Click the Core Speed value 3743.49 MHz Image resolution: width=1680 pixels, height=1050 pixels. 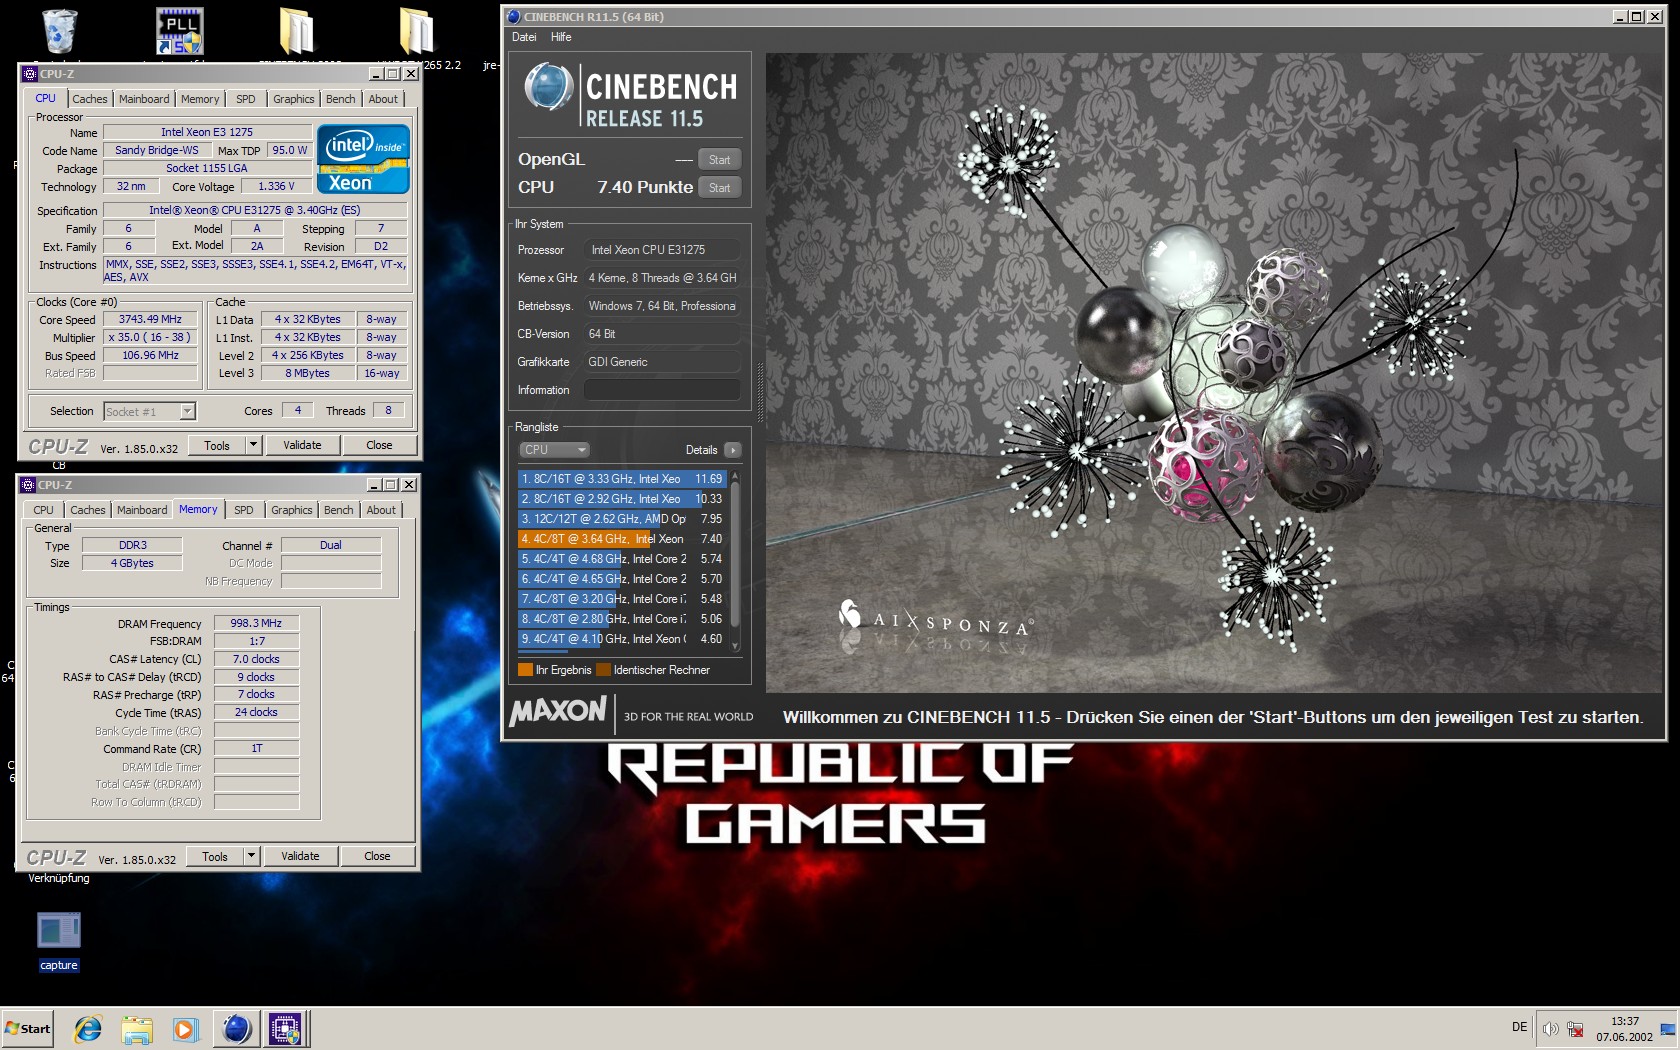[150, 319]
